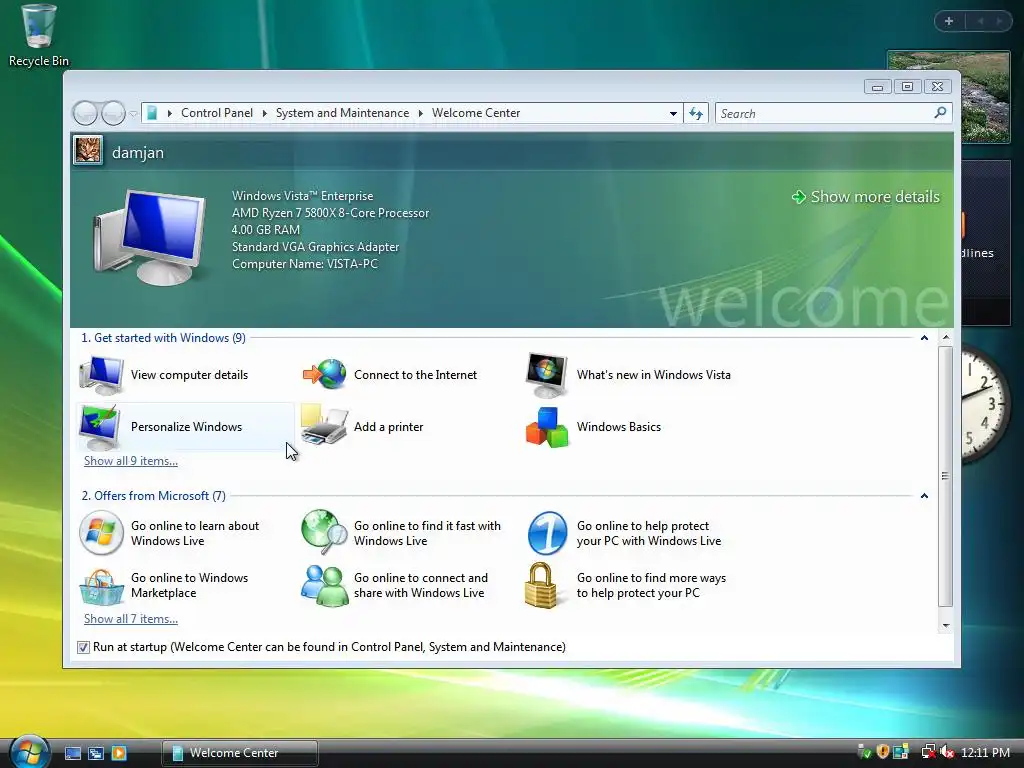Click the damjan user account picture

(x=88, y=151)
